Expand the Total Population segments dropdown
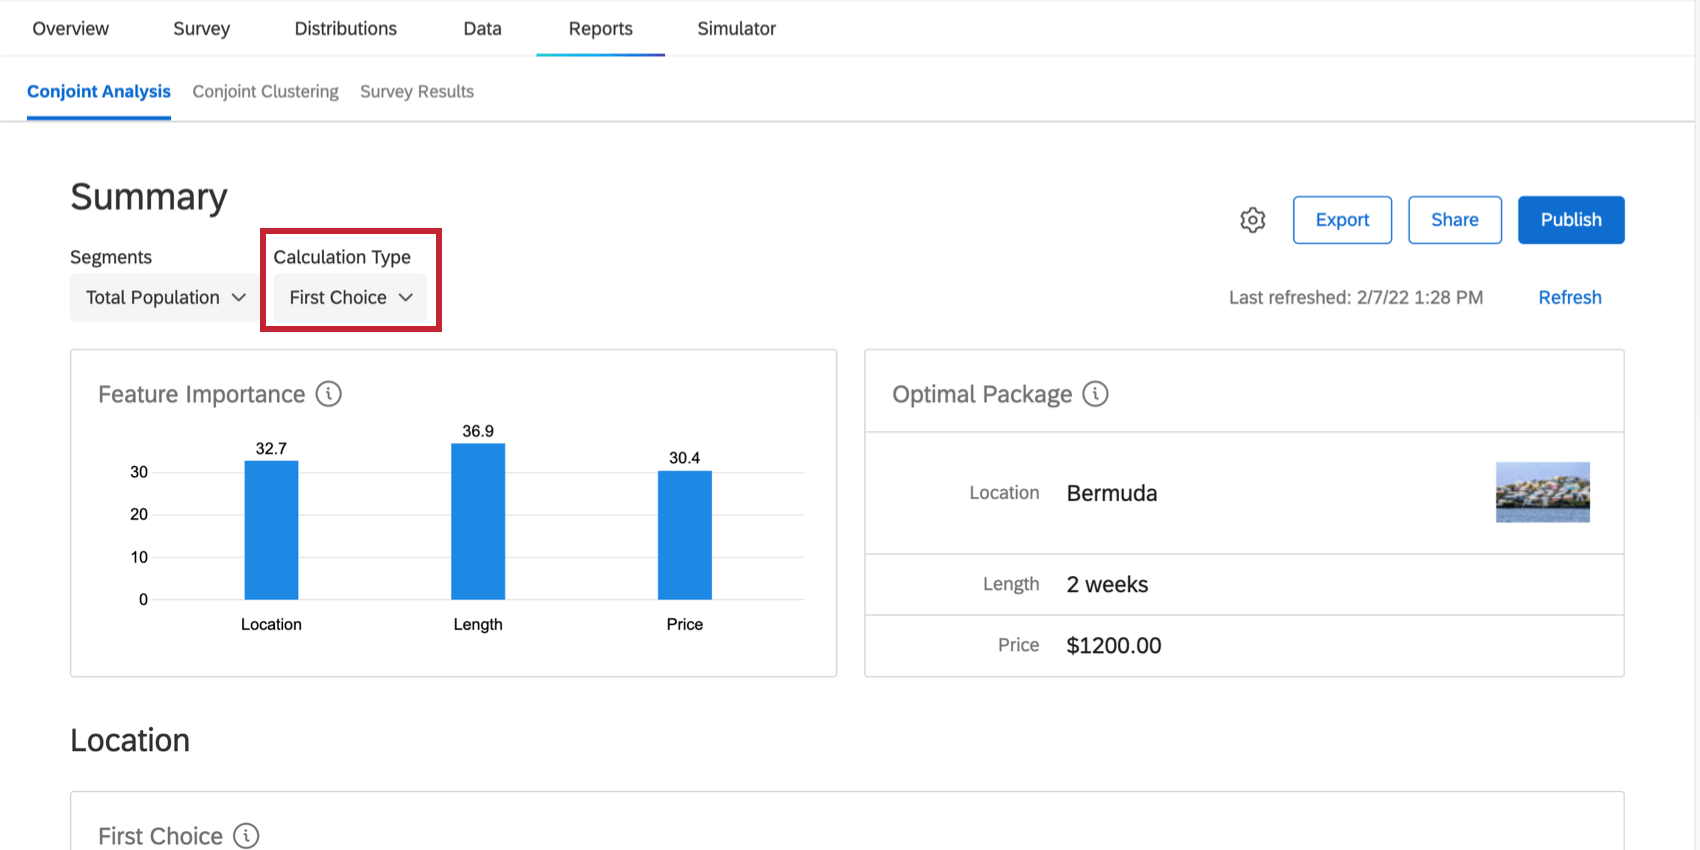The height and width of the screenshot is (850, 1700). point(165,298)
